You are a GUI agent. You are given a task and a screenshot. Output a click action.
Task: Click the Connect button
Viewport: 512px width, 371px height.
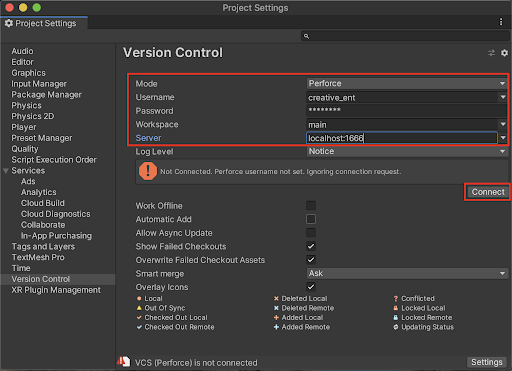(x=488, y=192)
